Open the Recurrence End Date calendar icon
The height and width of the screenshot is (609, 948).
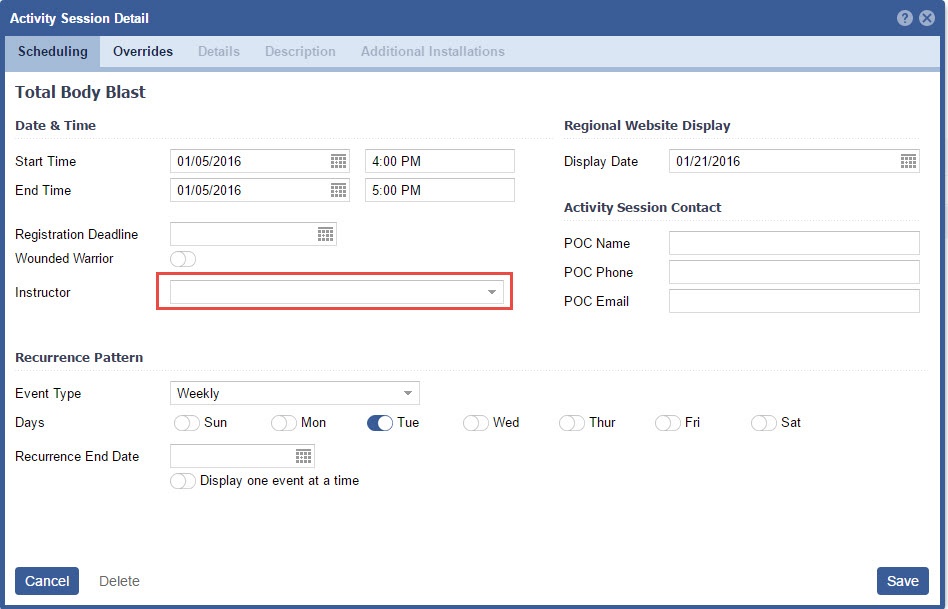[303, 456]
